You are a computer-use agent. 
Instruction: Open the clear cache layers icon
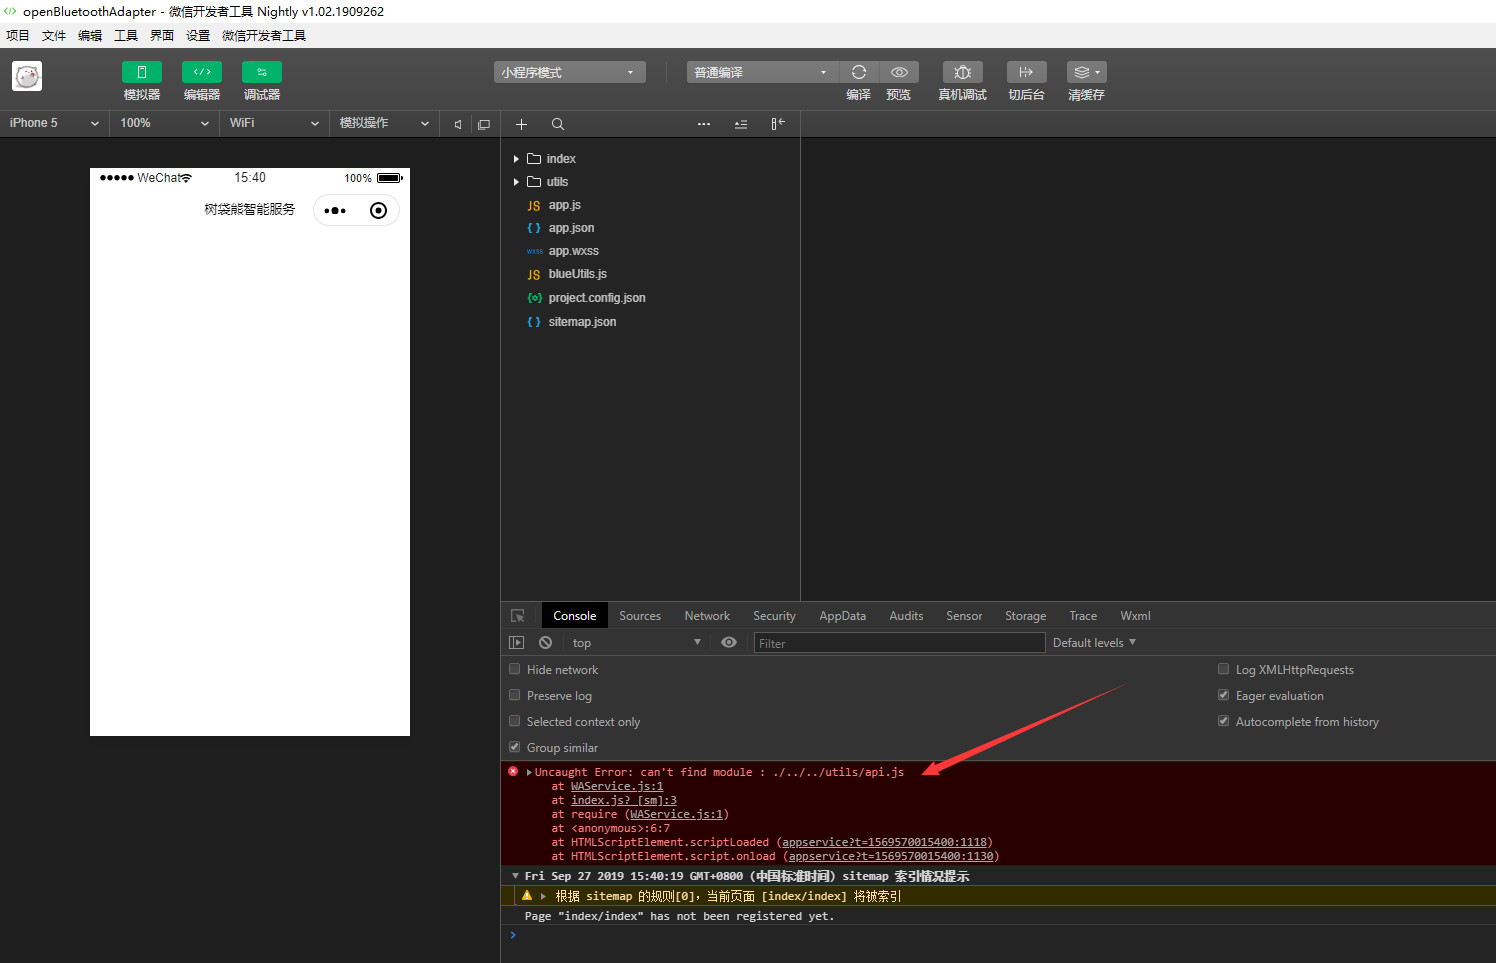coord(1086,72)
